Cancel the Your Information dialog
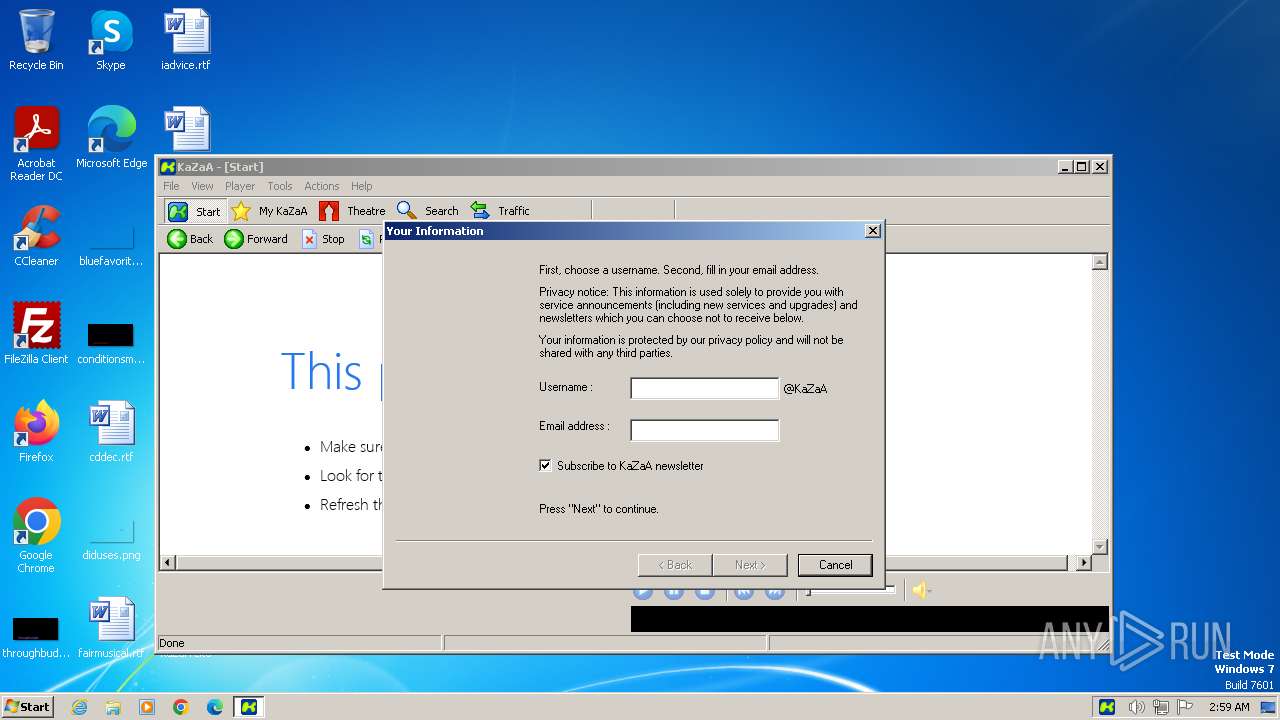This screenshot has height=720, width=1280. (835, 565)
